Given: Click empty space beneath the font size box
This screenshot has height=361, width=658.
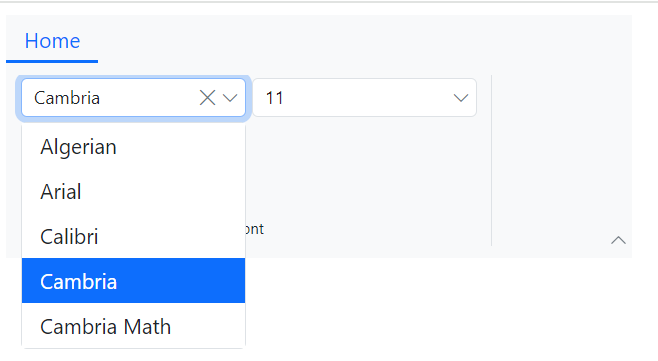Looking at the screenshot, I should [x=365, y=168].
